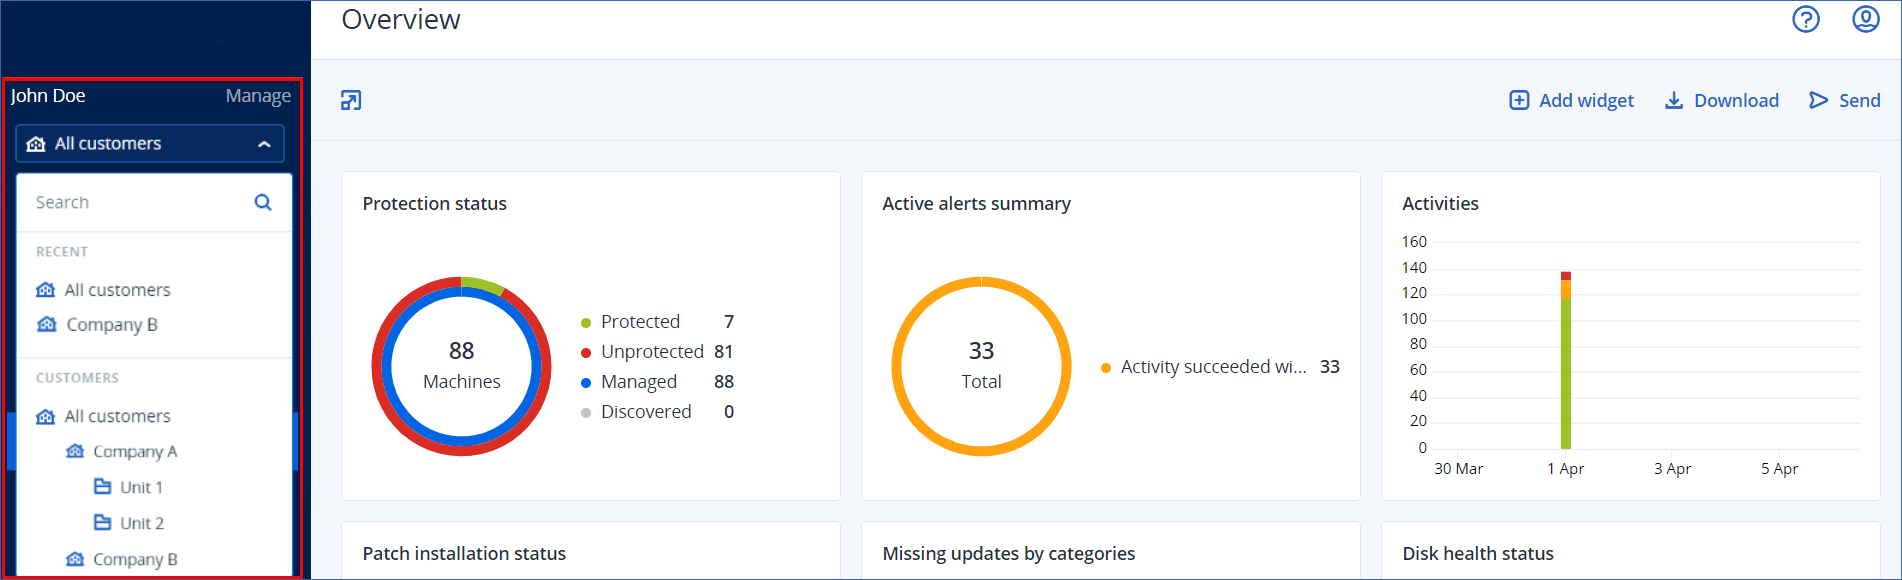Collapse the All customers dropdown

tap(264, 144)
